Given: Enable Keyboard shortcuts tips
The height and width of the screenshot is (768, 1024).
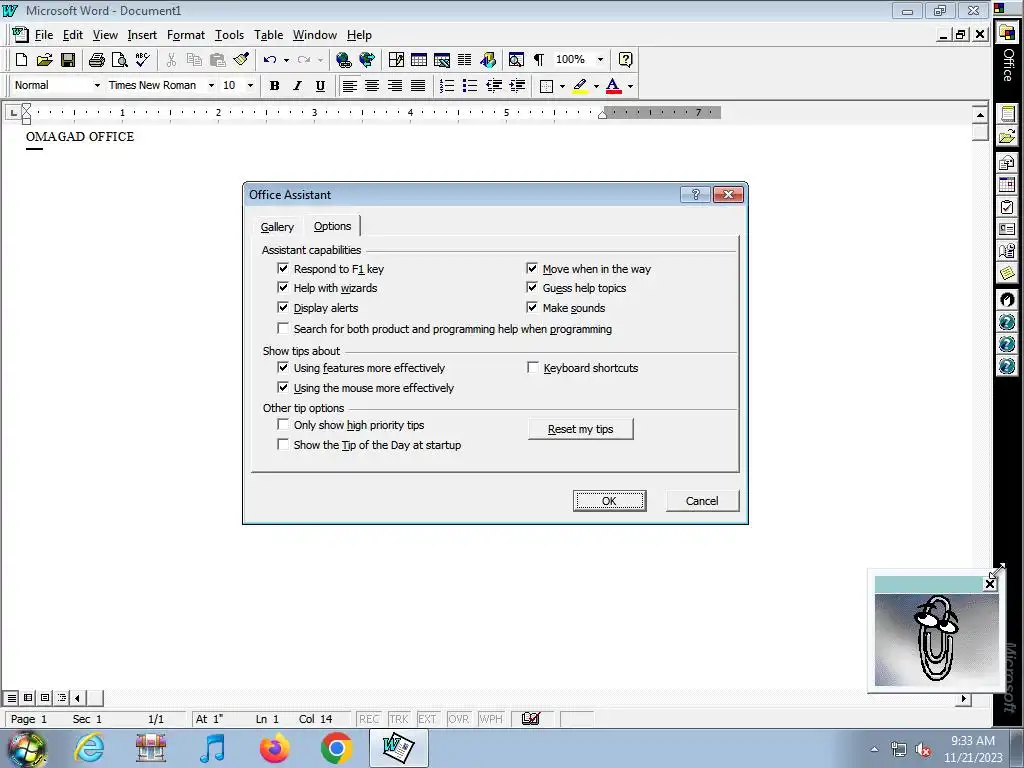Looking at the screenshot, I should point(533,368).
